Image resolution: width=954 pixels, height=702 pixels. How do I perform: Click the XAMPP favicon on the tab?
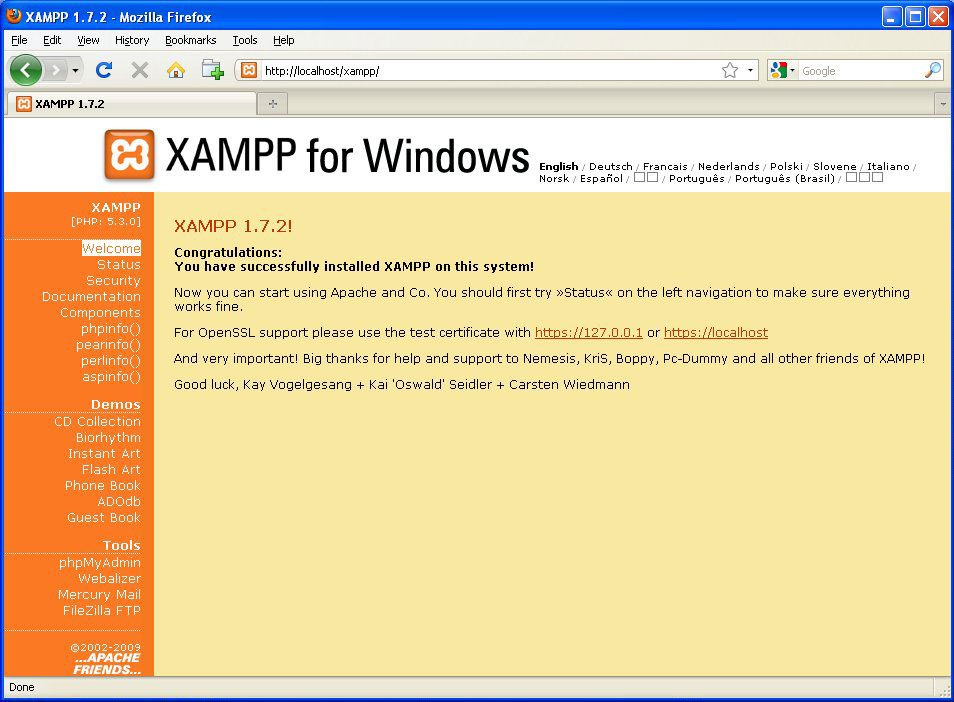(x=24, y=104)
